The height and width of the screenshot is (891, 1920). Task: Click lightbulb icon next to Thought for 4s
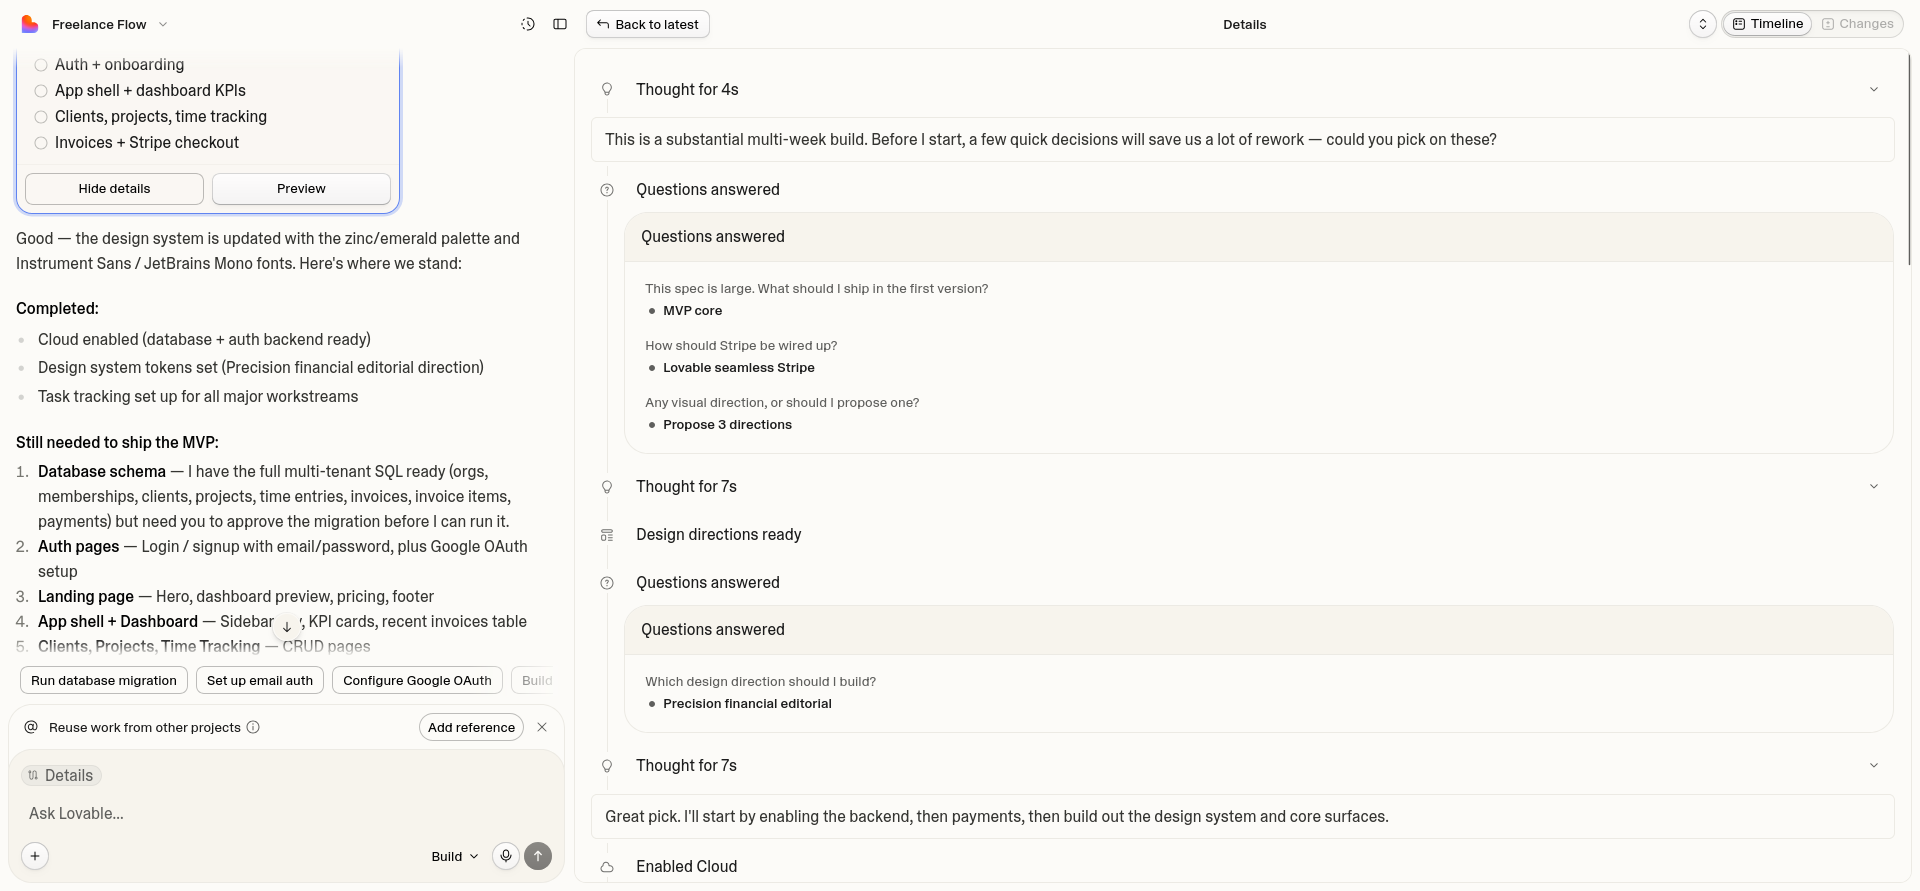(x=607, y=90)
